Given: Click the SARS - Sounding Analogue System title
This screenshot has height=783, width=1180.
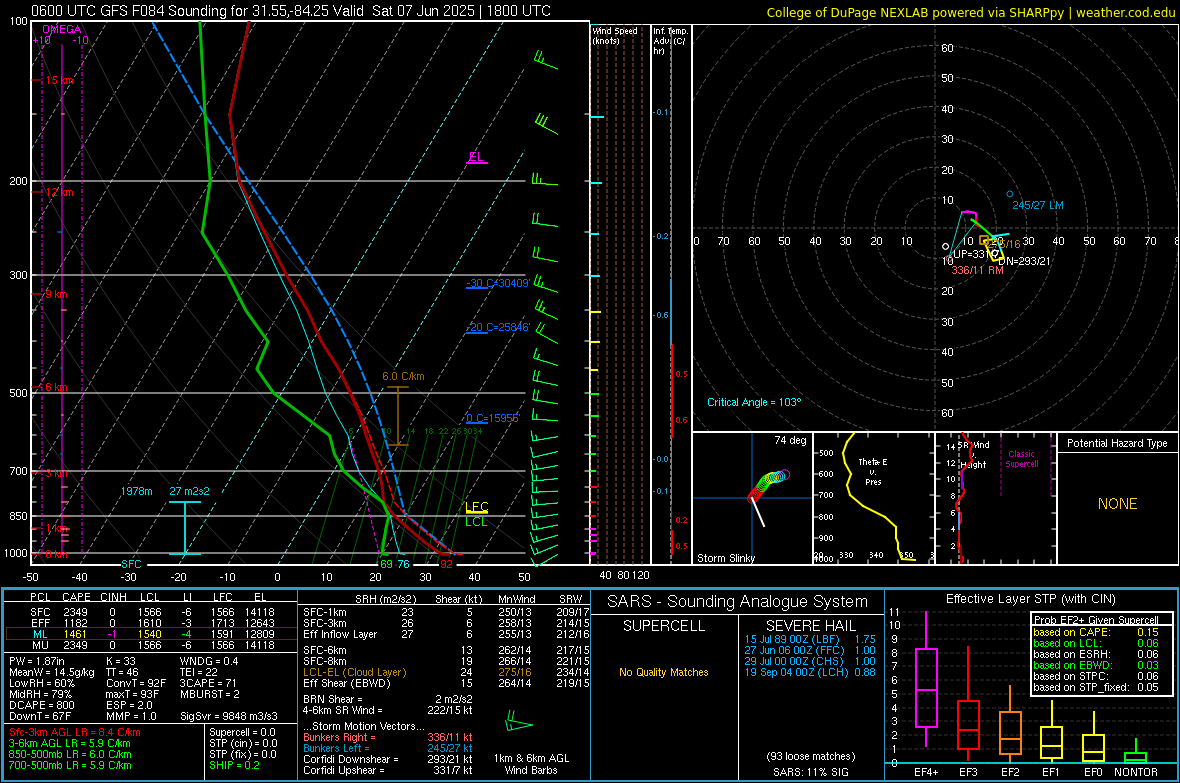Looking at the screenshot, I should click(738, 602).
